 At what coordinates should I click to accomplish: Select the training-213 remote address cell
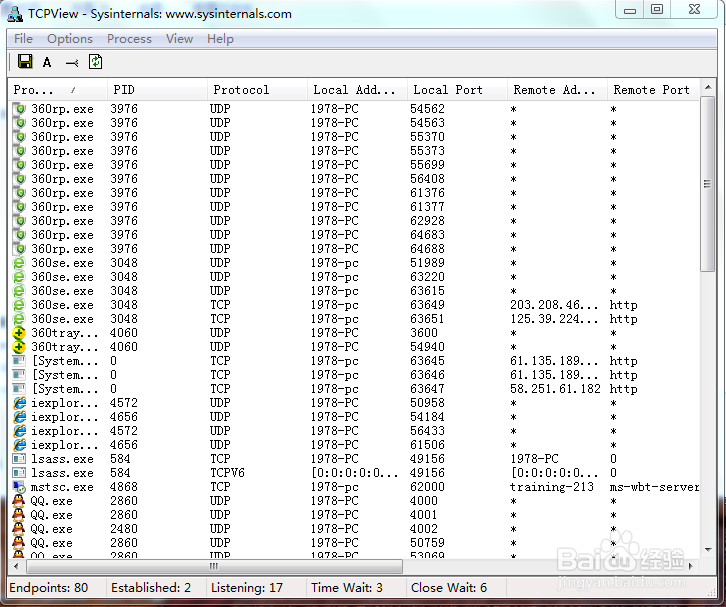coord(552,487)
